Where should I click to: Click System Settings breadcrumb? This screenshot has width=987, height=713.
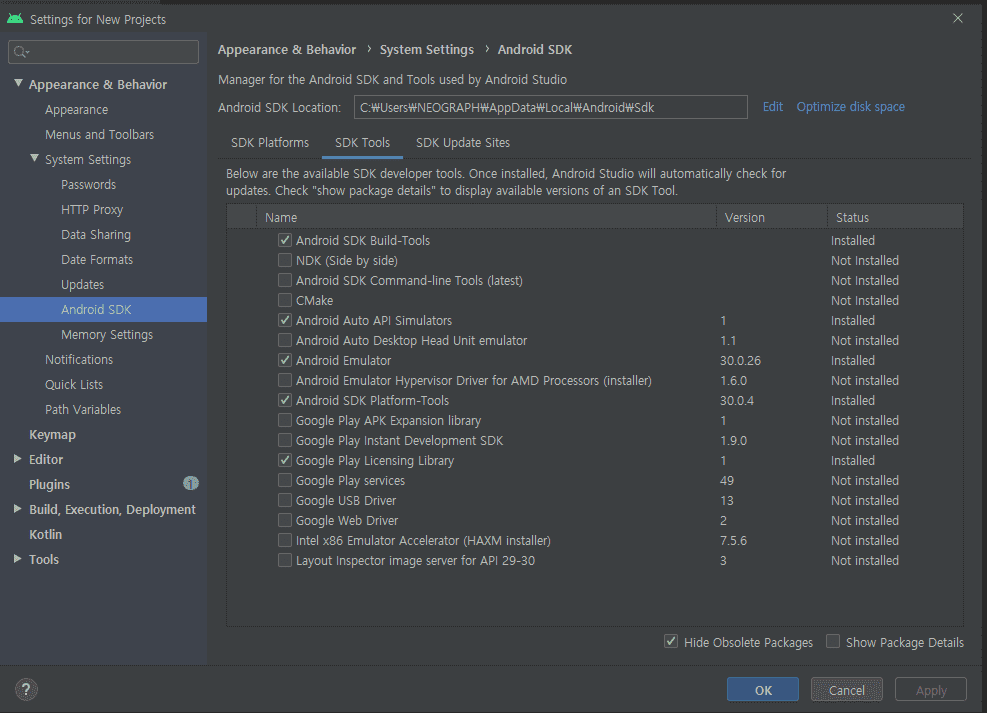[x=427, y=50]
